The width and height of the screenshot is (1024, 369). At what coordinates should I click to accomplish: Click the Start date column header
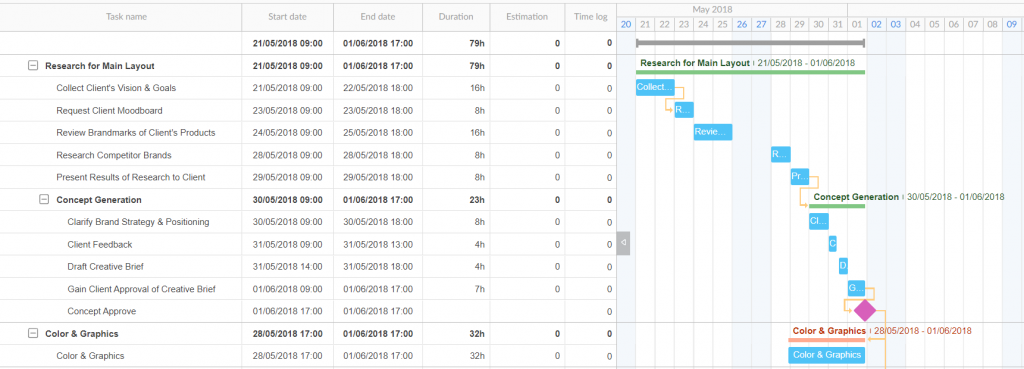tap(287, 17)
